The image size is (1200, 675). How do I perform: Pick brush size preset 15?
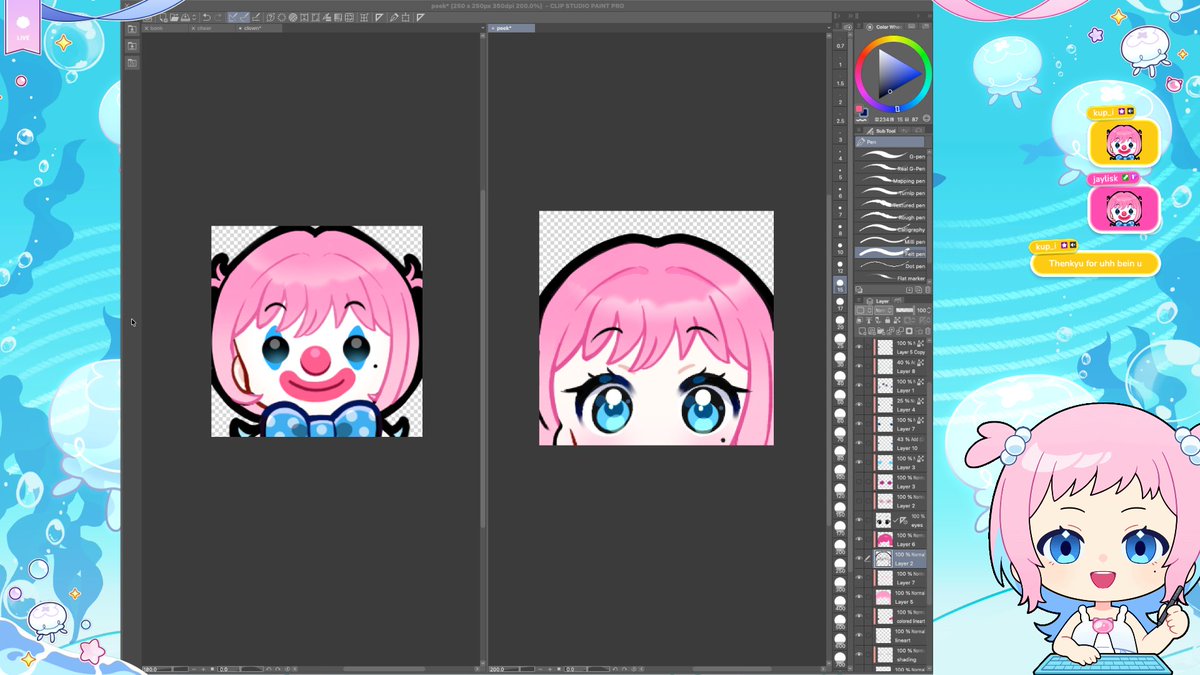pyautogui.click(x=840, y=285)
